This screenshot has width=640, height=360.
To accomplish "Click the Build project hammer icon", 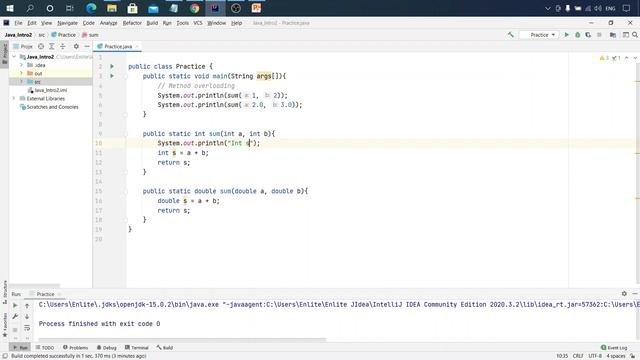I will click(x=511, y=35).
